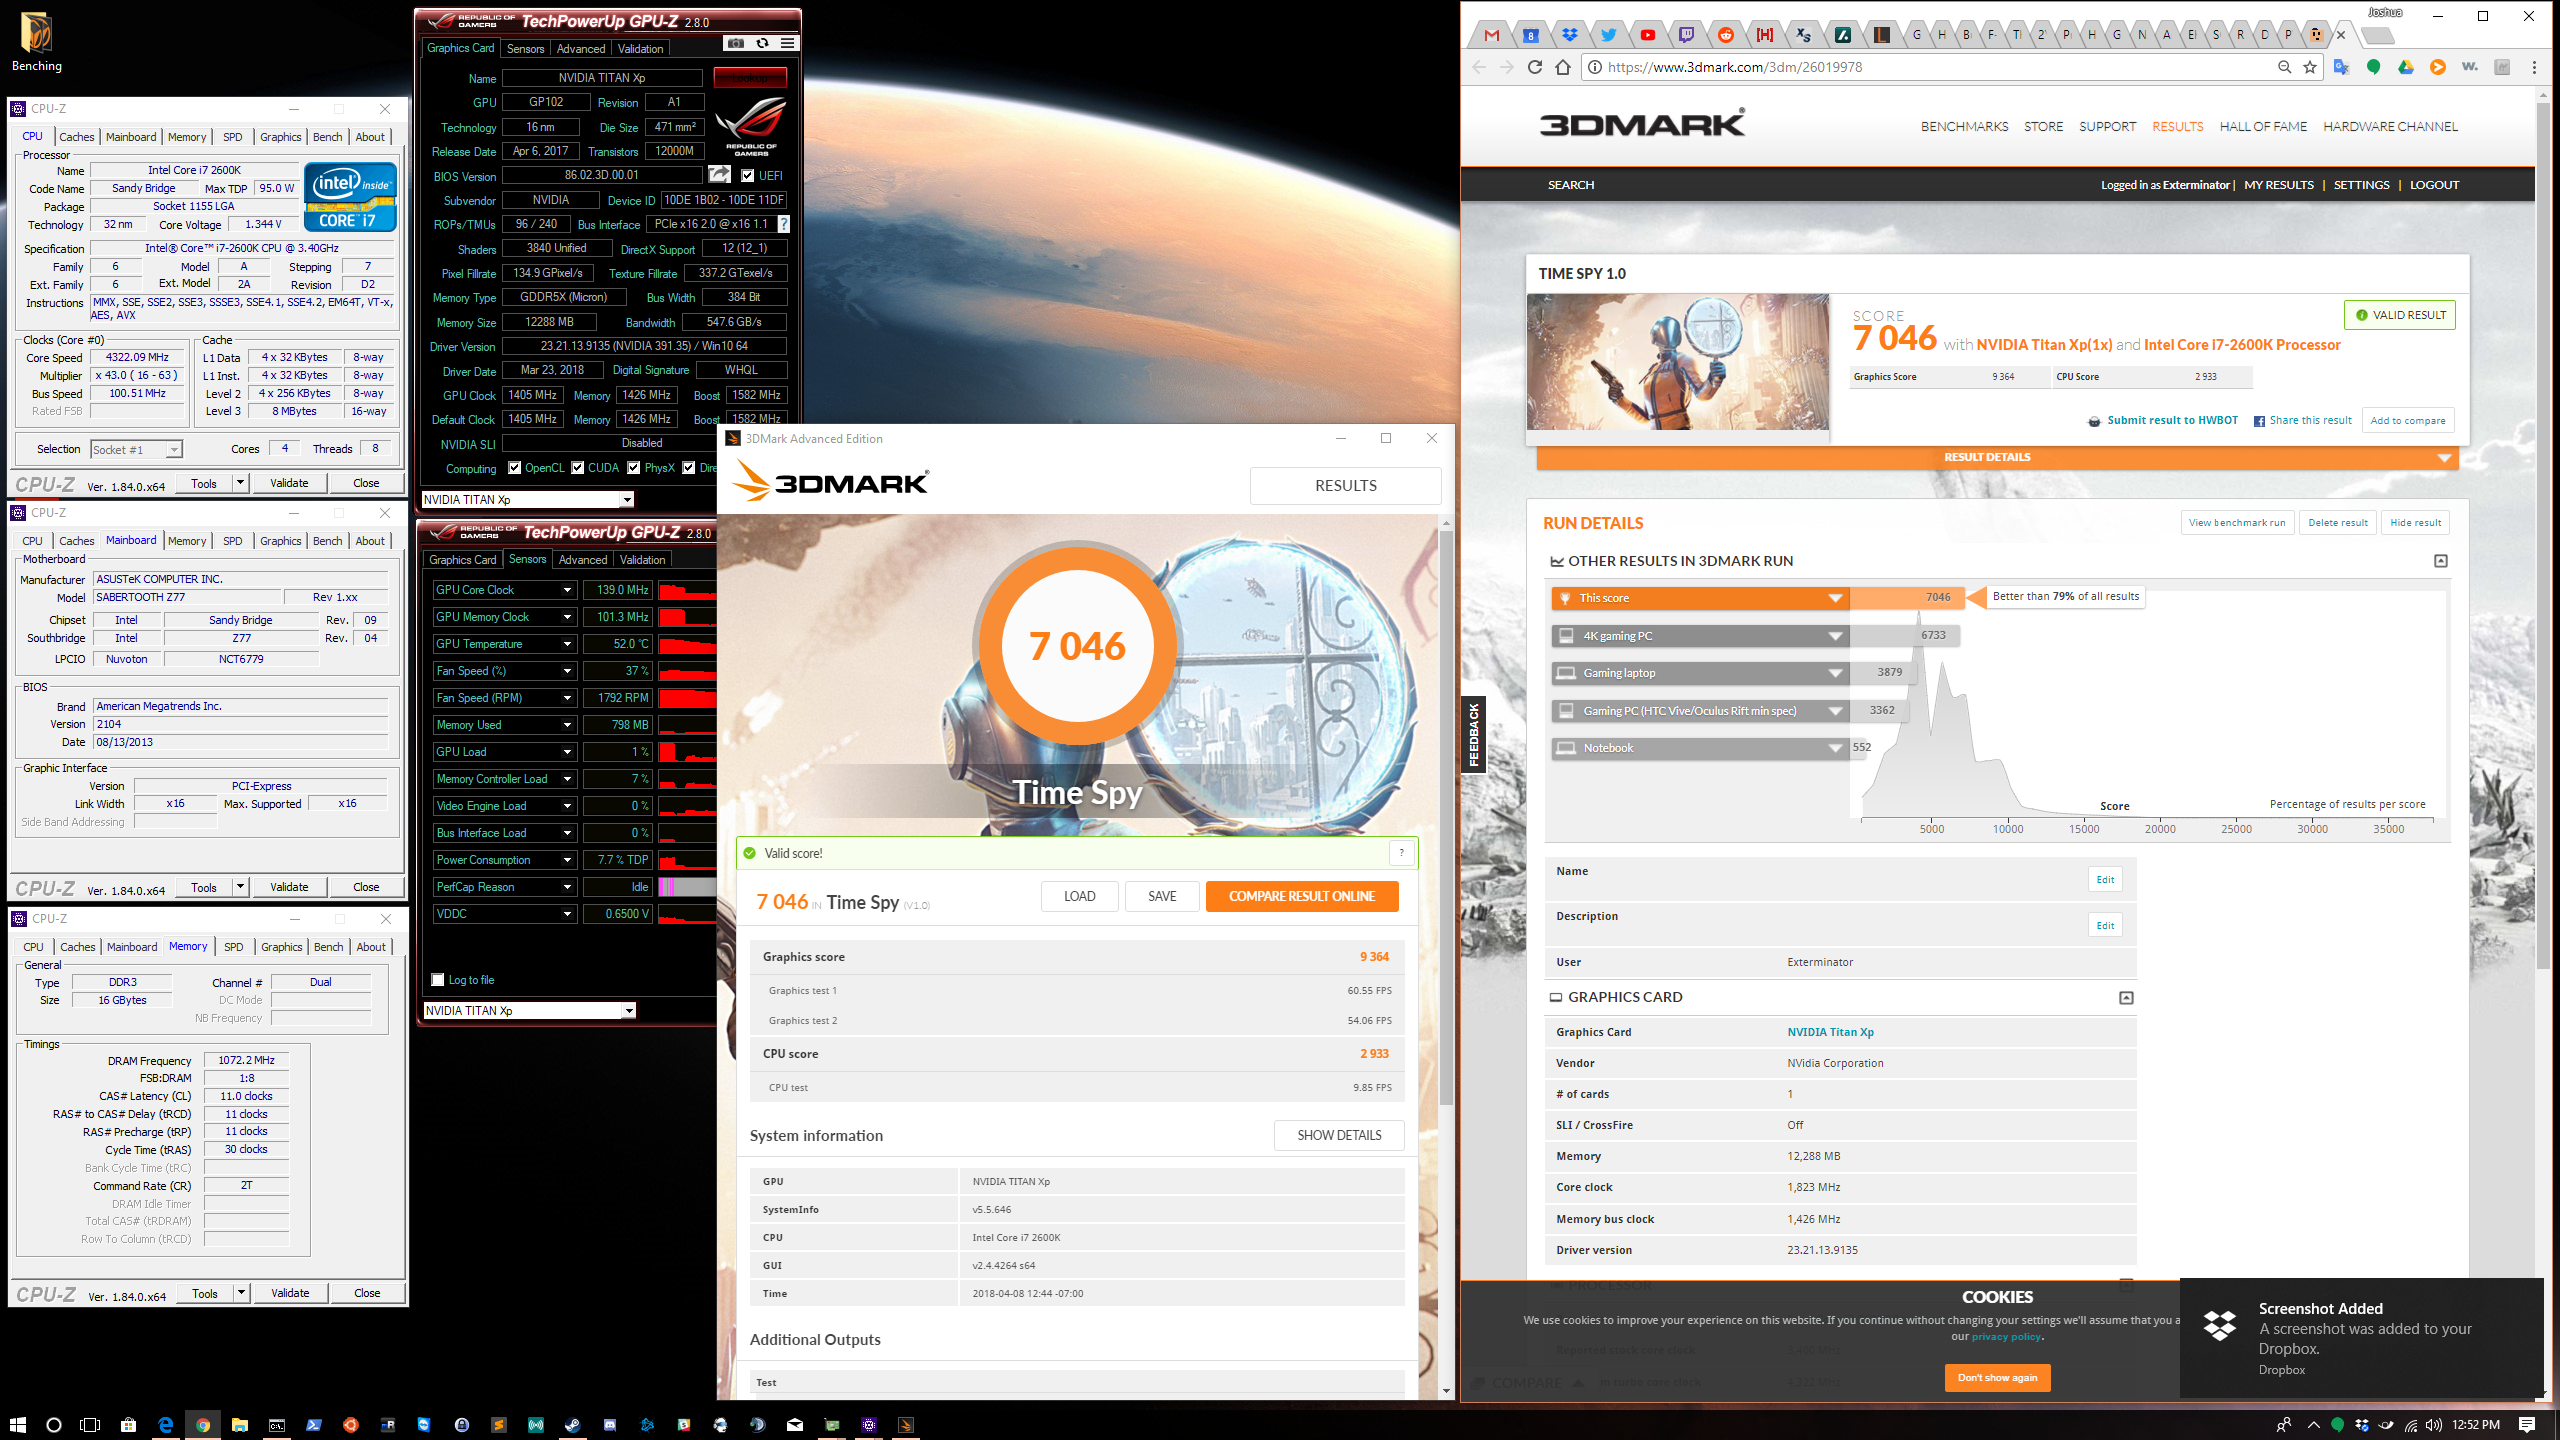The image size is (2560, 1440).
Task: Bookmark this page with the star icon
Action: [2310, 67]
